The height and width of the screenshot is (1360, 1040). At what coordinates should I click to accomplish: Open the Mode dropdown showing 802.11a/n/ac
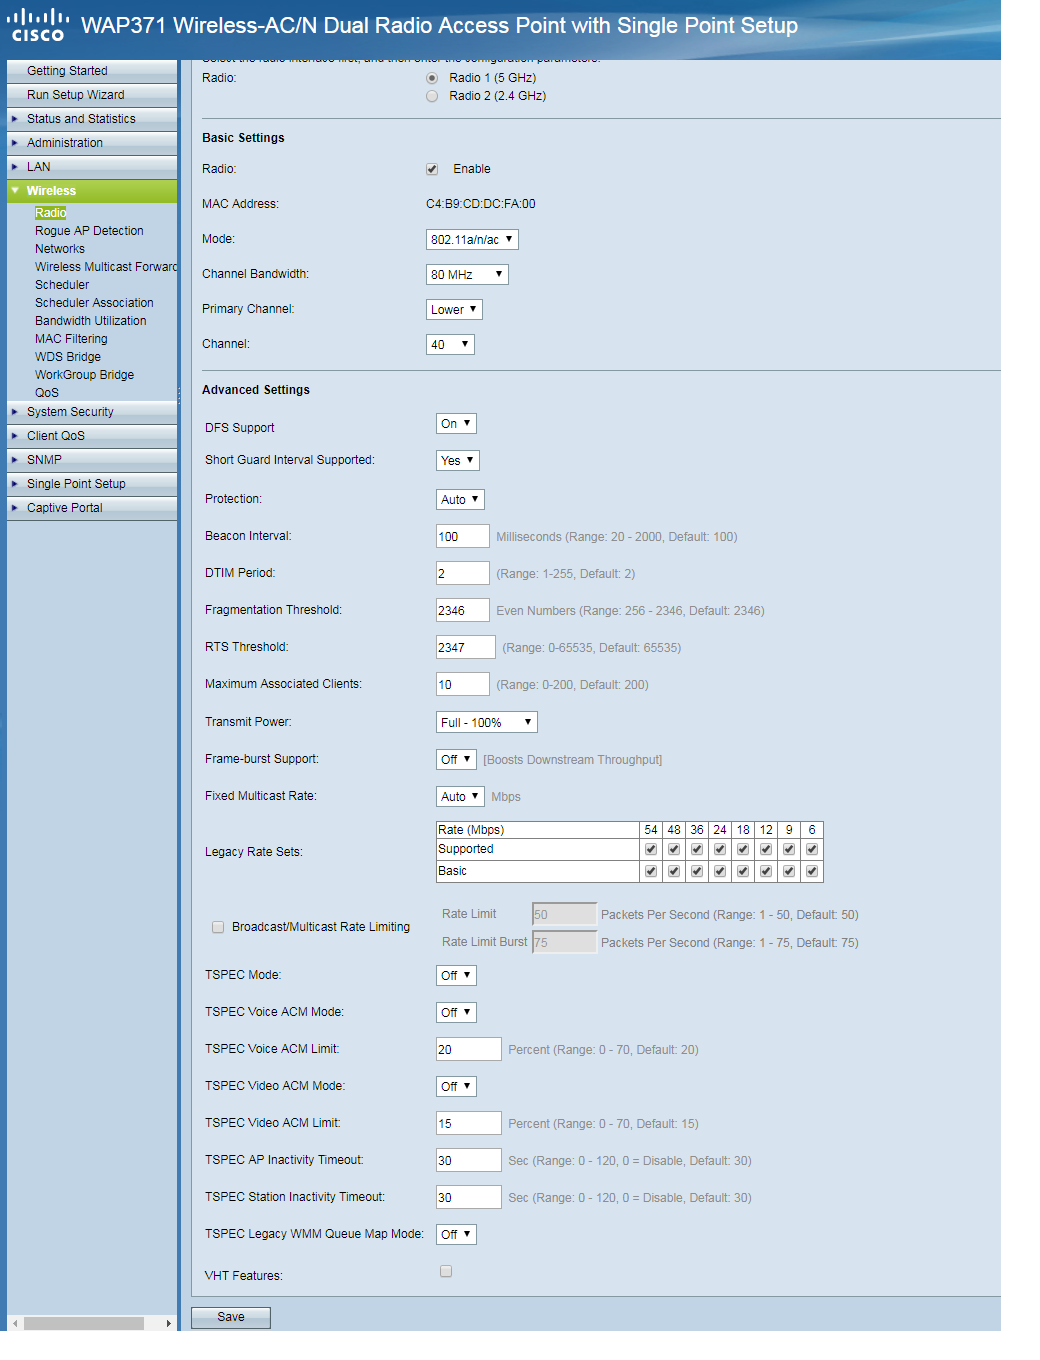click(x=472, y=240)
